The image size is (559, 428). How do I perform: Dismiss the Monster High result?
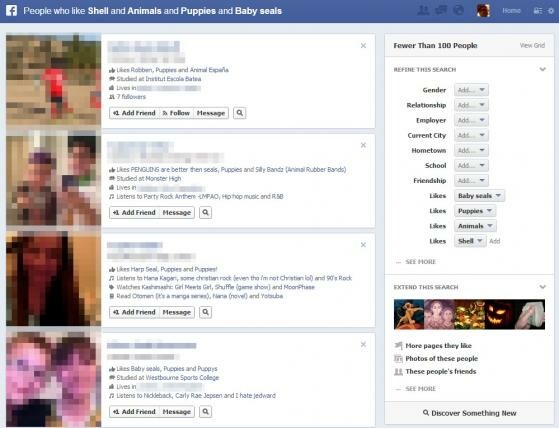363,145
